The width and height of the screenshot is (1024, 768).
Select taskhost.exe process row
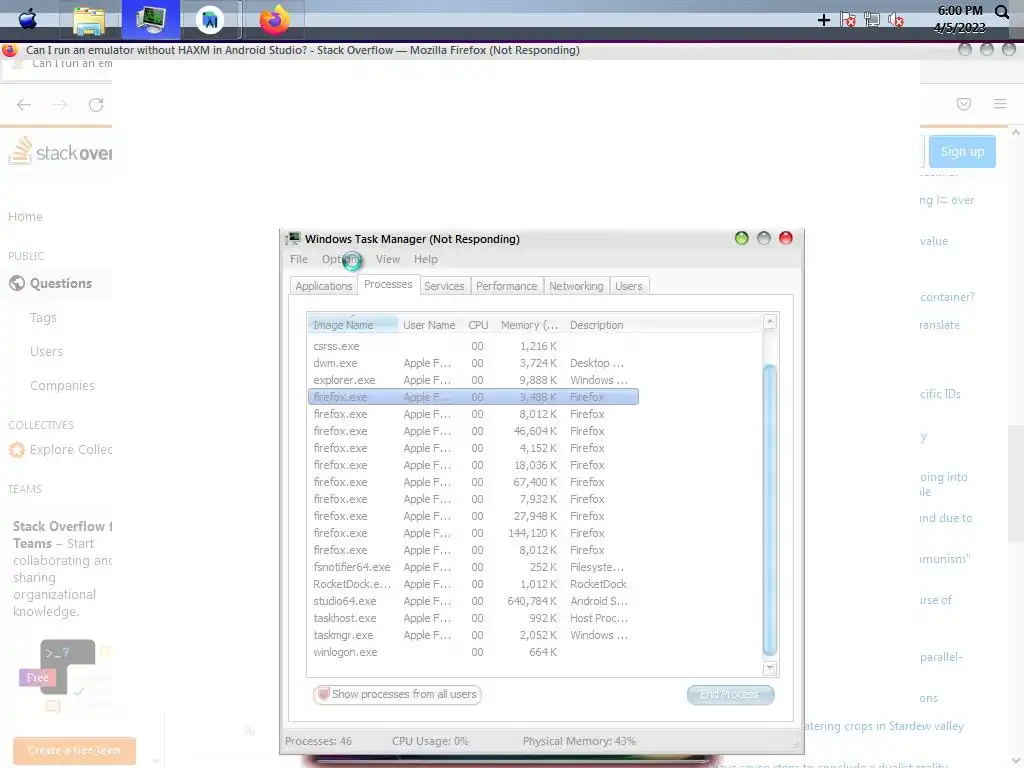[x=473, y=618]
